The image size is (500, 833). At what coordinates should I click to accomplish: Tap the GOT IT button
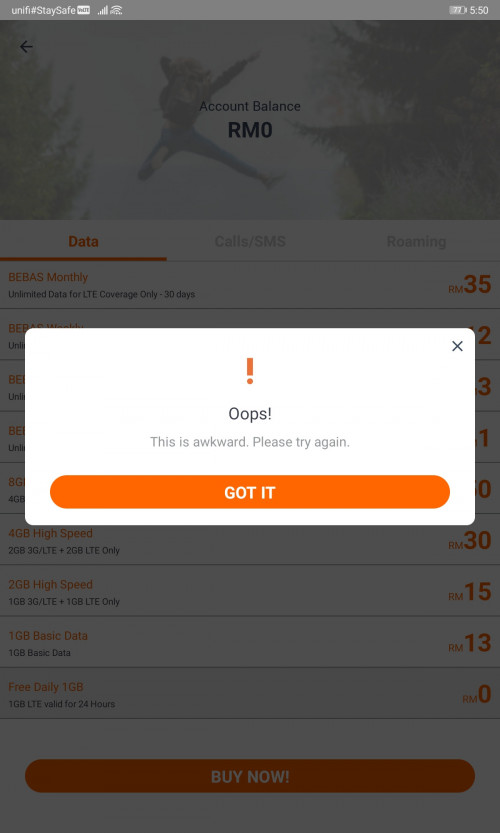250,492
